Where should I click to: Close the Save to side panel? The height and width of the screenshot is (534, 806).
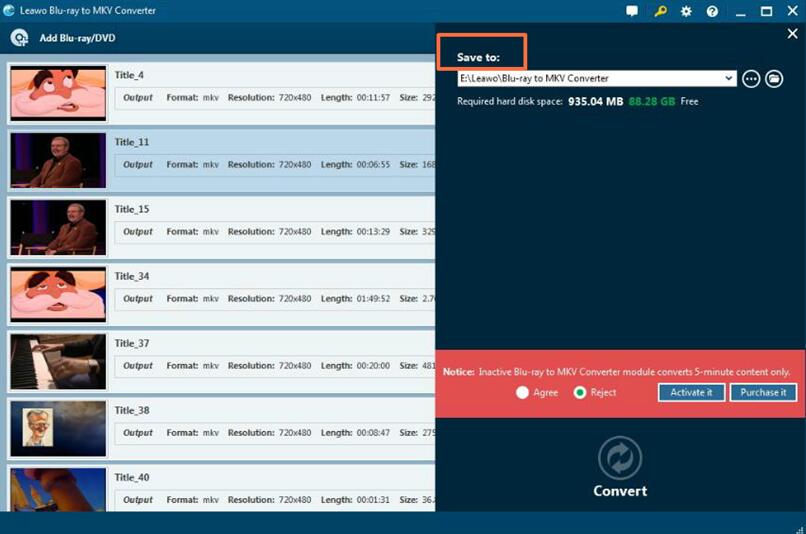point(792,34)
